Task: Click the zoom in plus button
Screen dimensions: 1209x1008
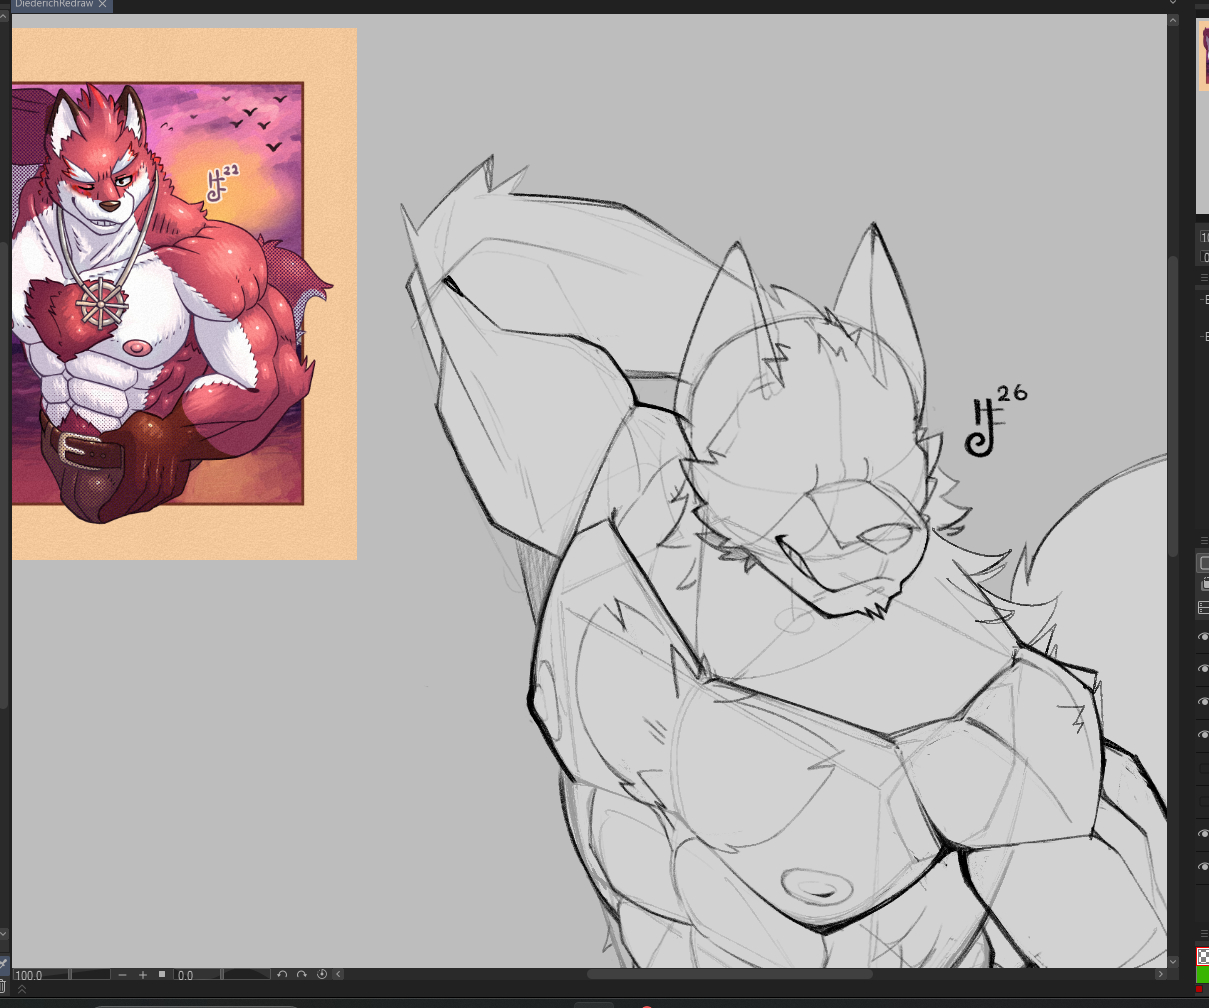Action: click(x=143, y=975)
